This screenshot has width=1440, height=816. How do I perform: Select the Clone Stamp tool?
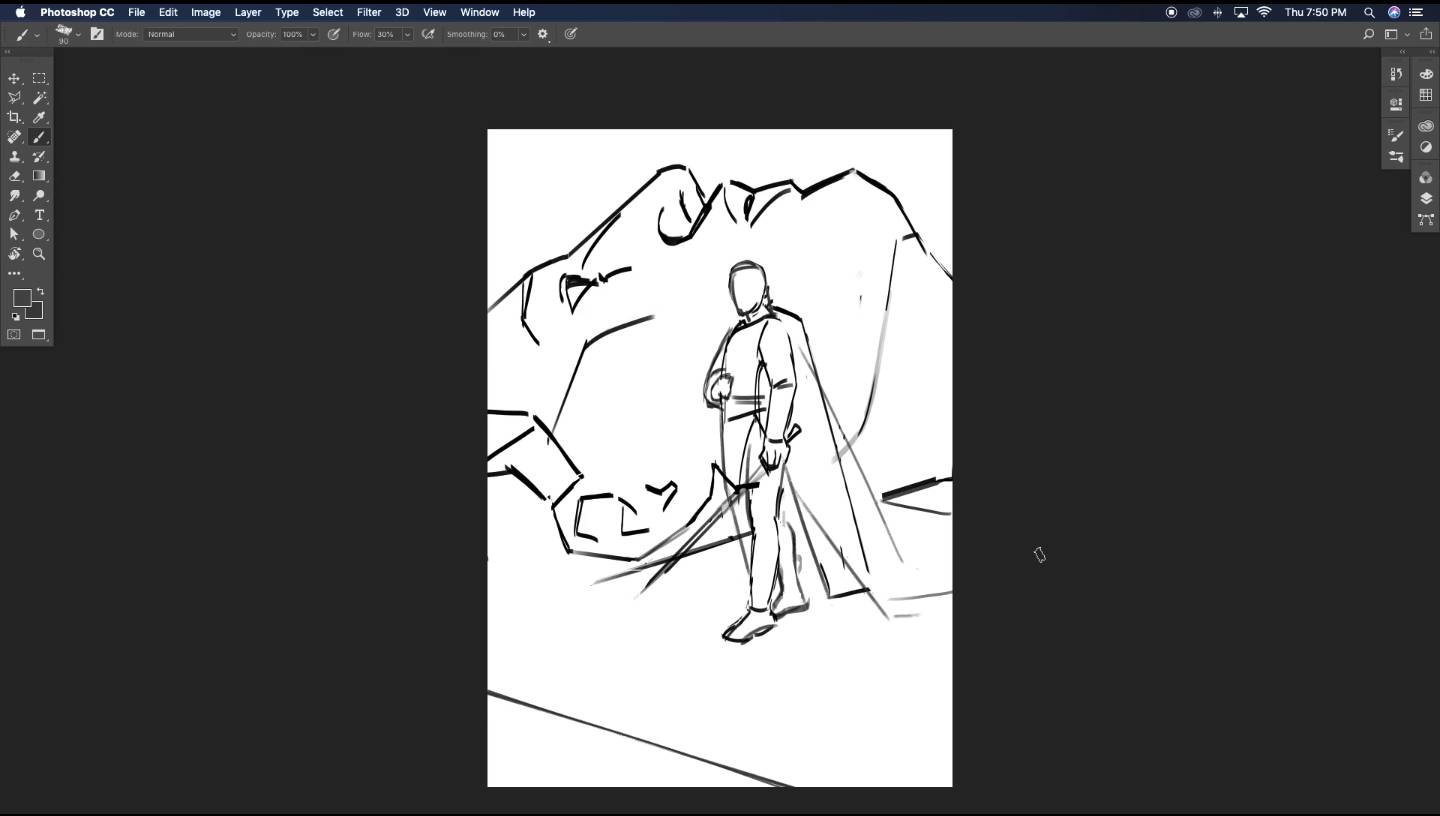coord(15,156)
